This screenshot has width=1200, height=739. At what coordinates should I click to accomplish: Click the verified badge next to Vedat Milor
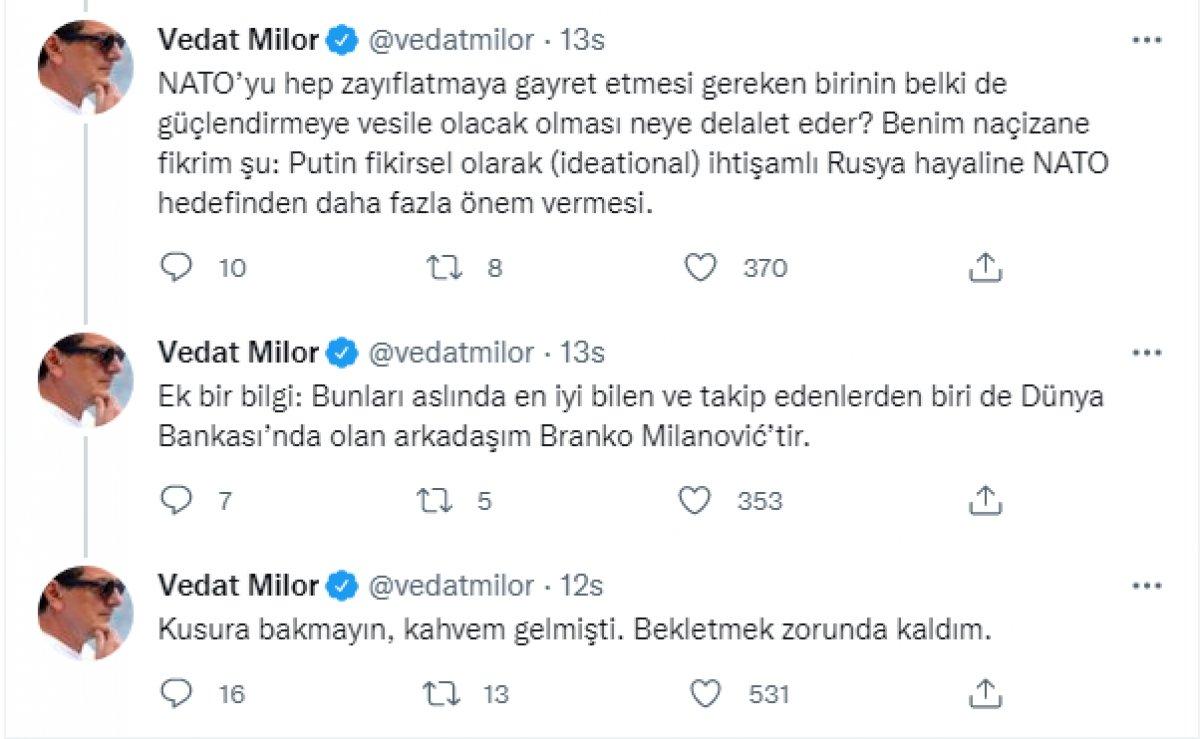click(340, 41)
